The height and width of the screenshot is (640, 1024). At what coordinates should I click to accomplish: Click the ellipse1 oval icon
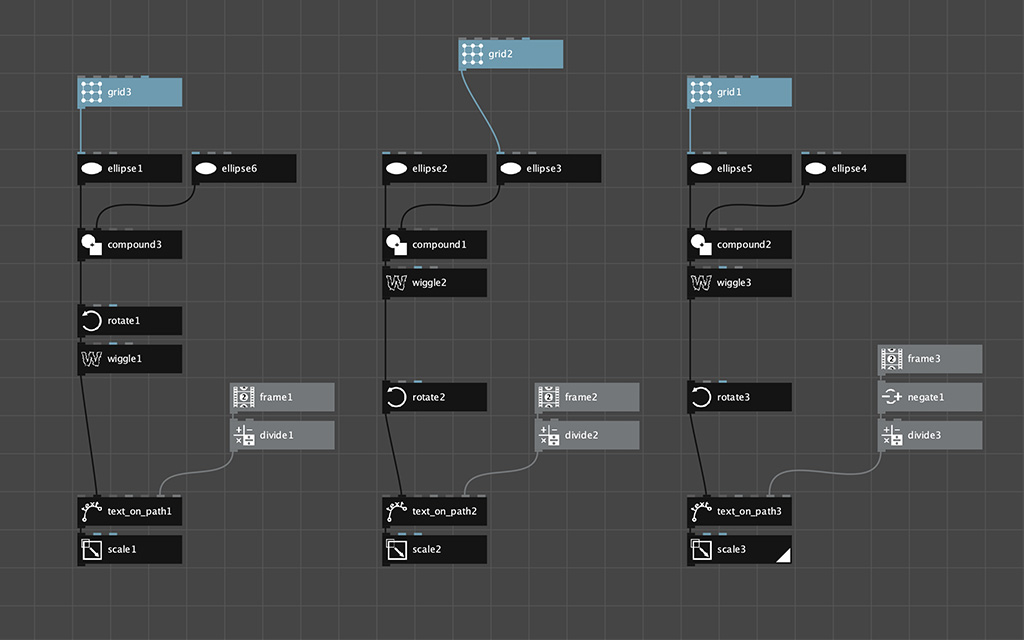click(x=91, y=168)
